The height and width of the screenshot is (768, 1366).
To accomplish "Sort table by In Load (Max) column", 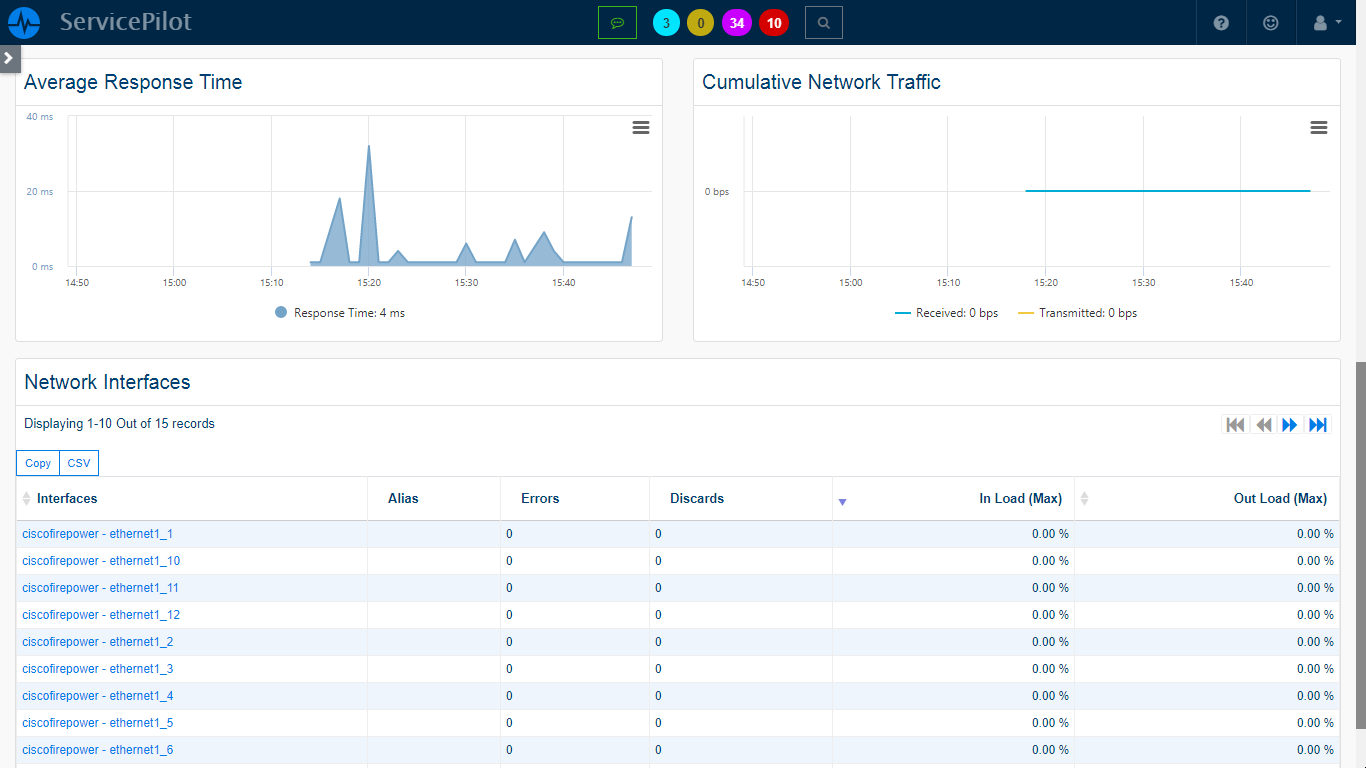I will [1019, 498].
